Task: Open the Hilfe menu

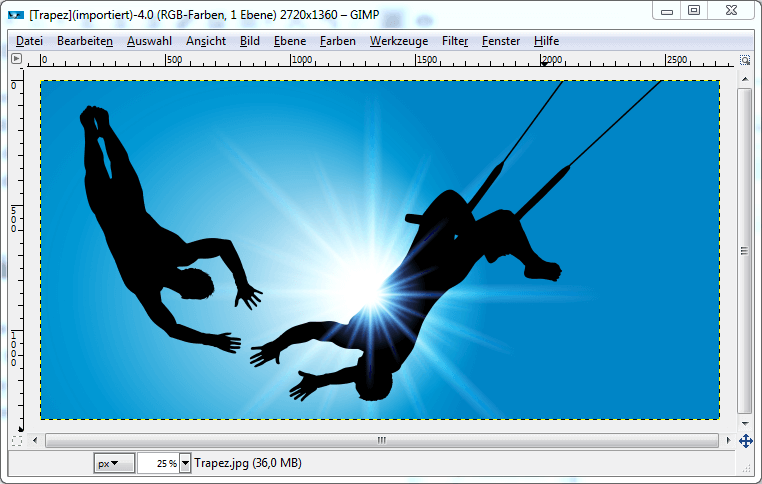Action: [x=546, y=41]
